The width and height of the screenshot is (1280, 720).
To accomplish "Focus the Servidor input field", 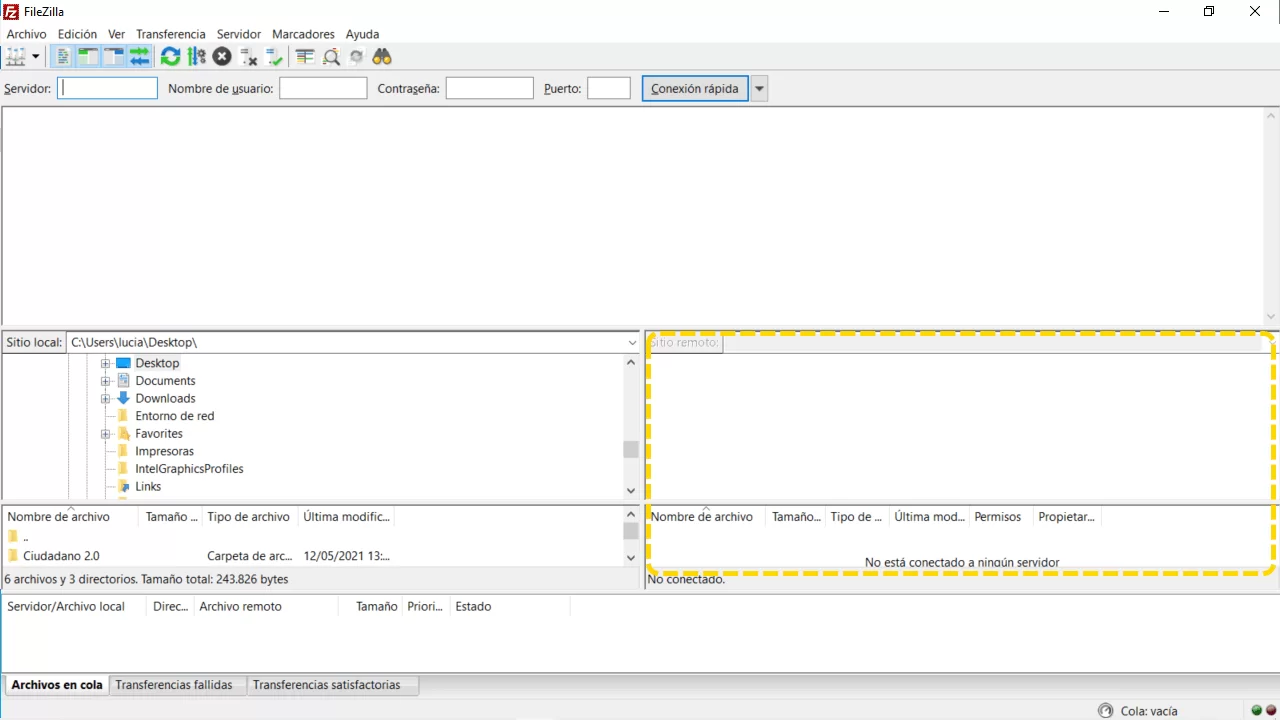I will [107, 88].
